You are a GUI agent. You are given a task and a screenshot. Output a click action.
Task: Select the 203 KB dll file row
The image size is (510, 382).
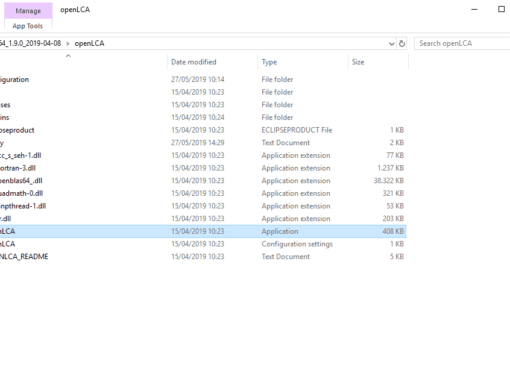click(x=203, y=219)
